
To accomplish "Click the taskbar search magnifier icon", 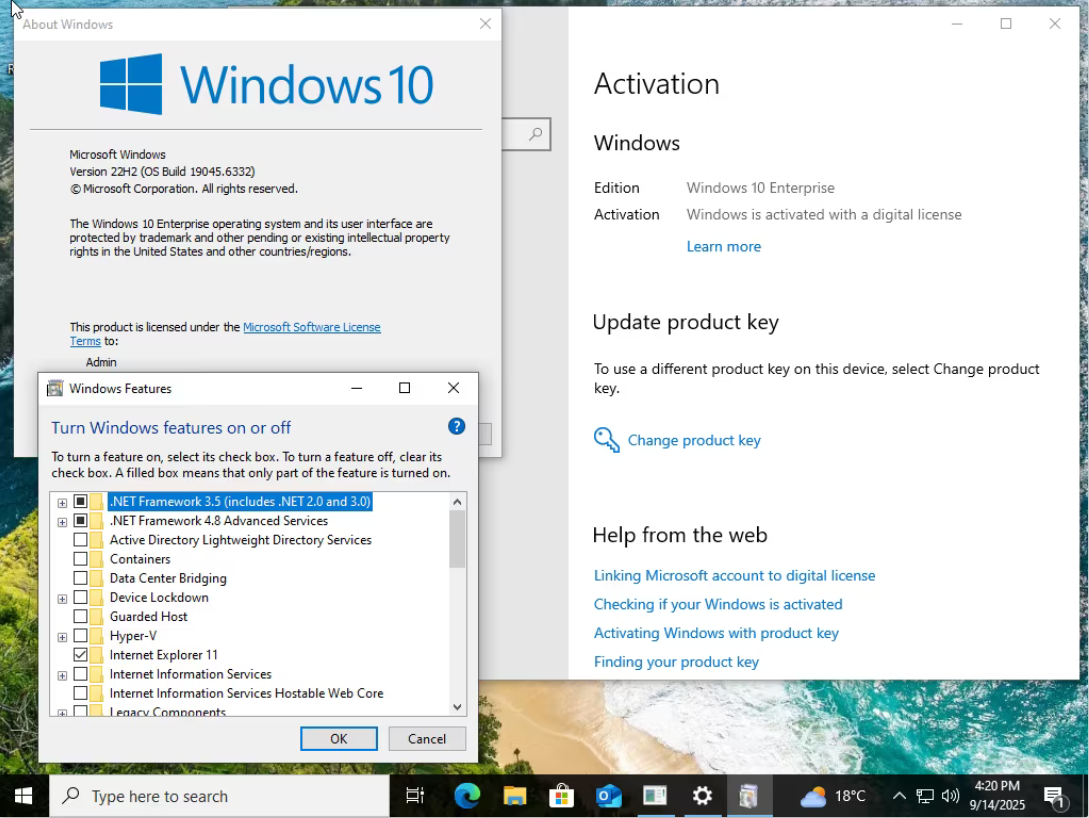I will click(71, 796).
